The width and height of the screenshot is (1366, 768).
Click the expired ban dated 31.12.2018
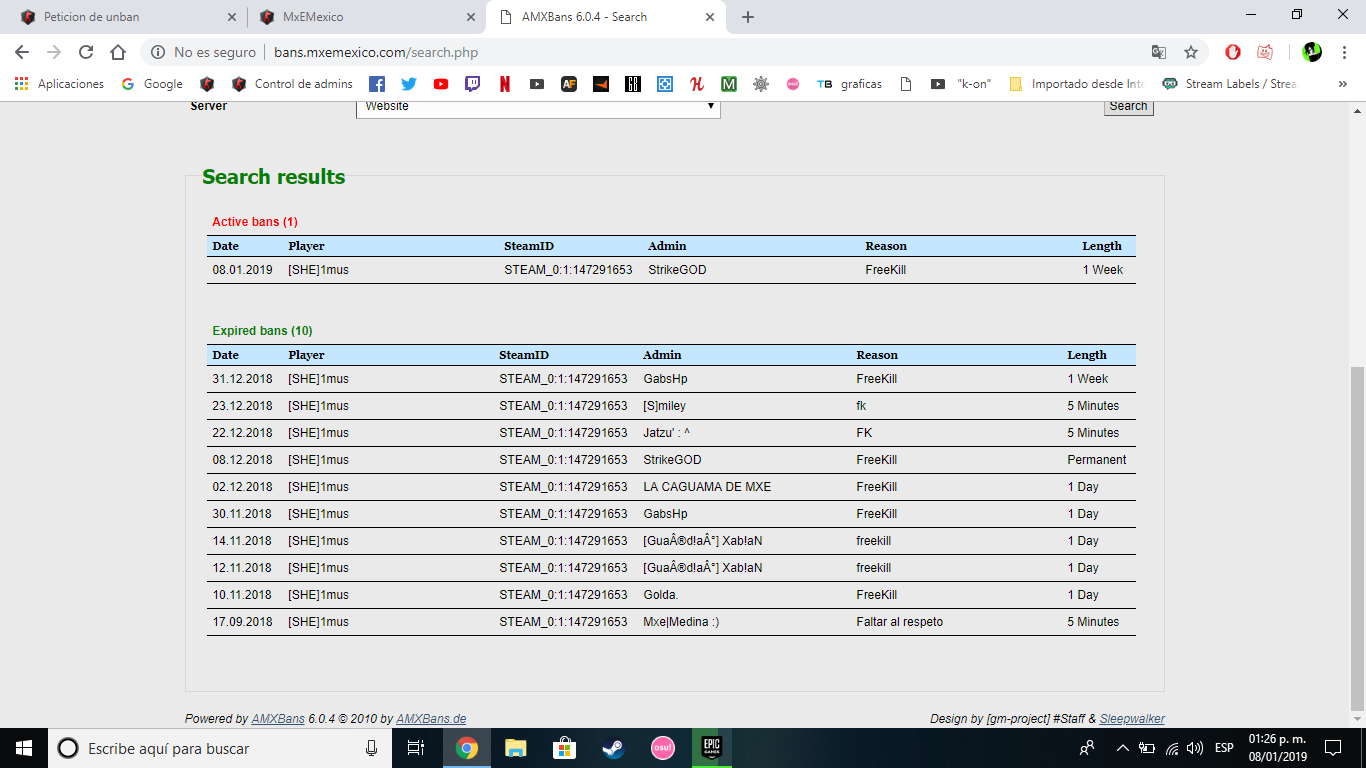(671, 379)
